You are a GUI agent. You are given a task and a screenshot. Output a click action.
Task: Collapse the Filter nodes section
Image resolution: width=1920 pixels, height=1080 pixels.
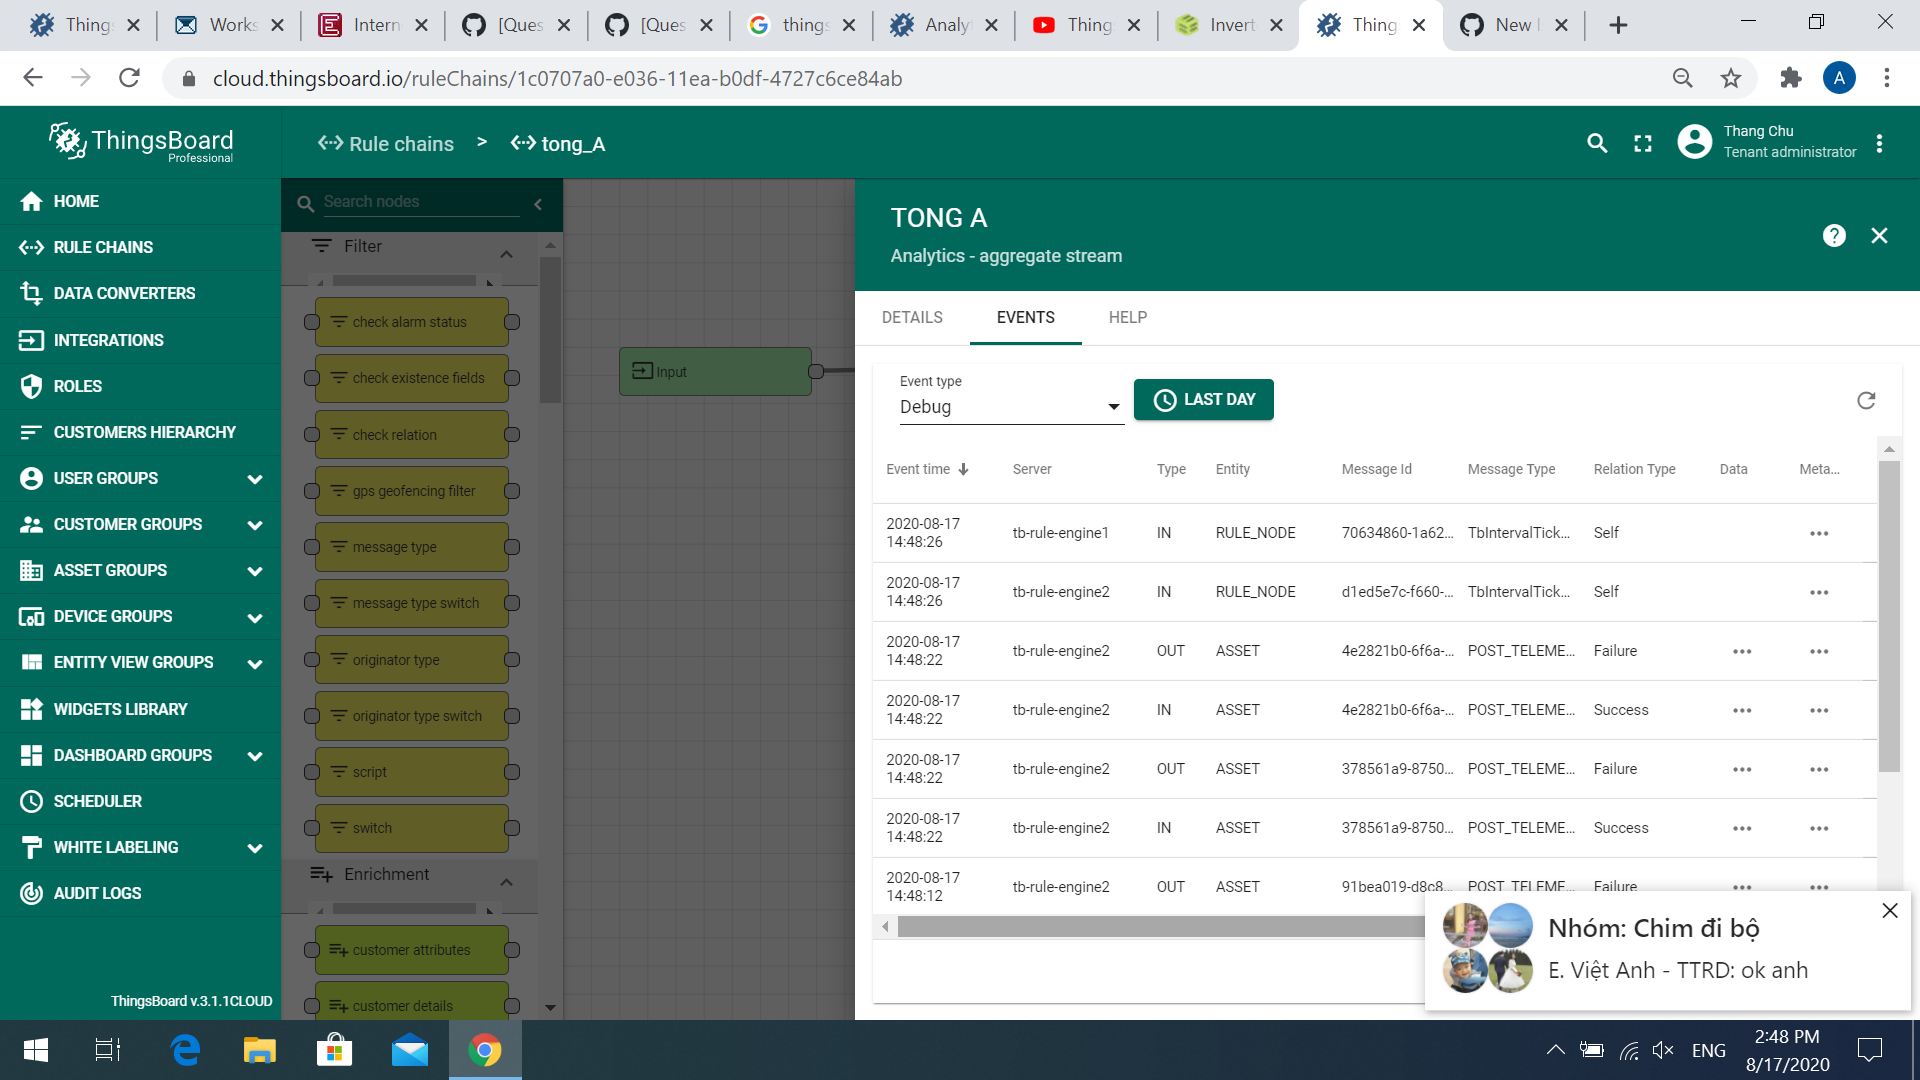tap(506, 254)
